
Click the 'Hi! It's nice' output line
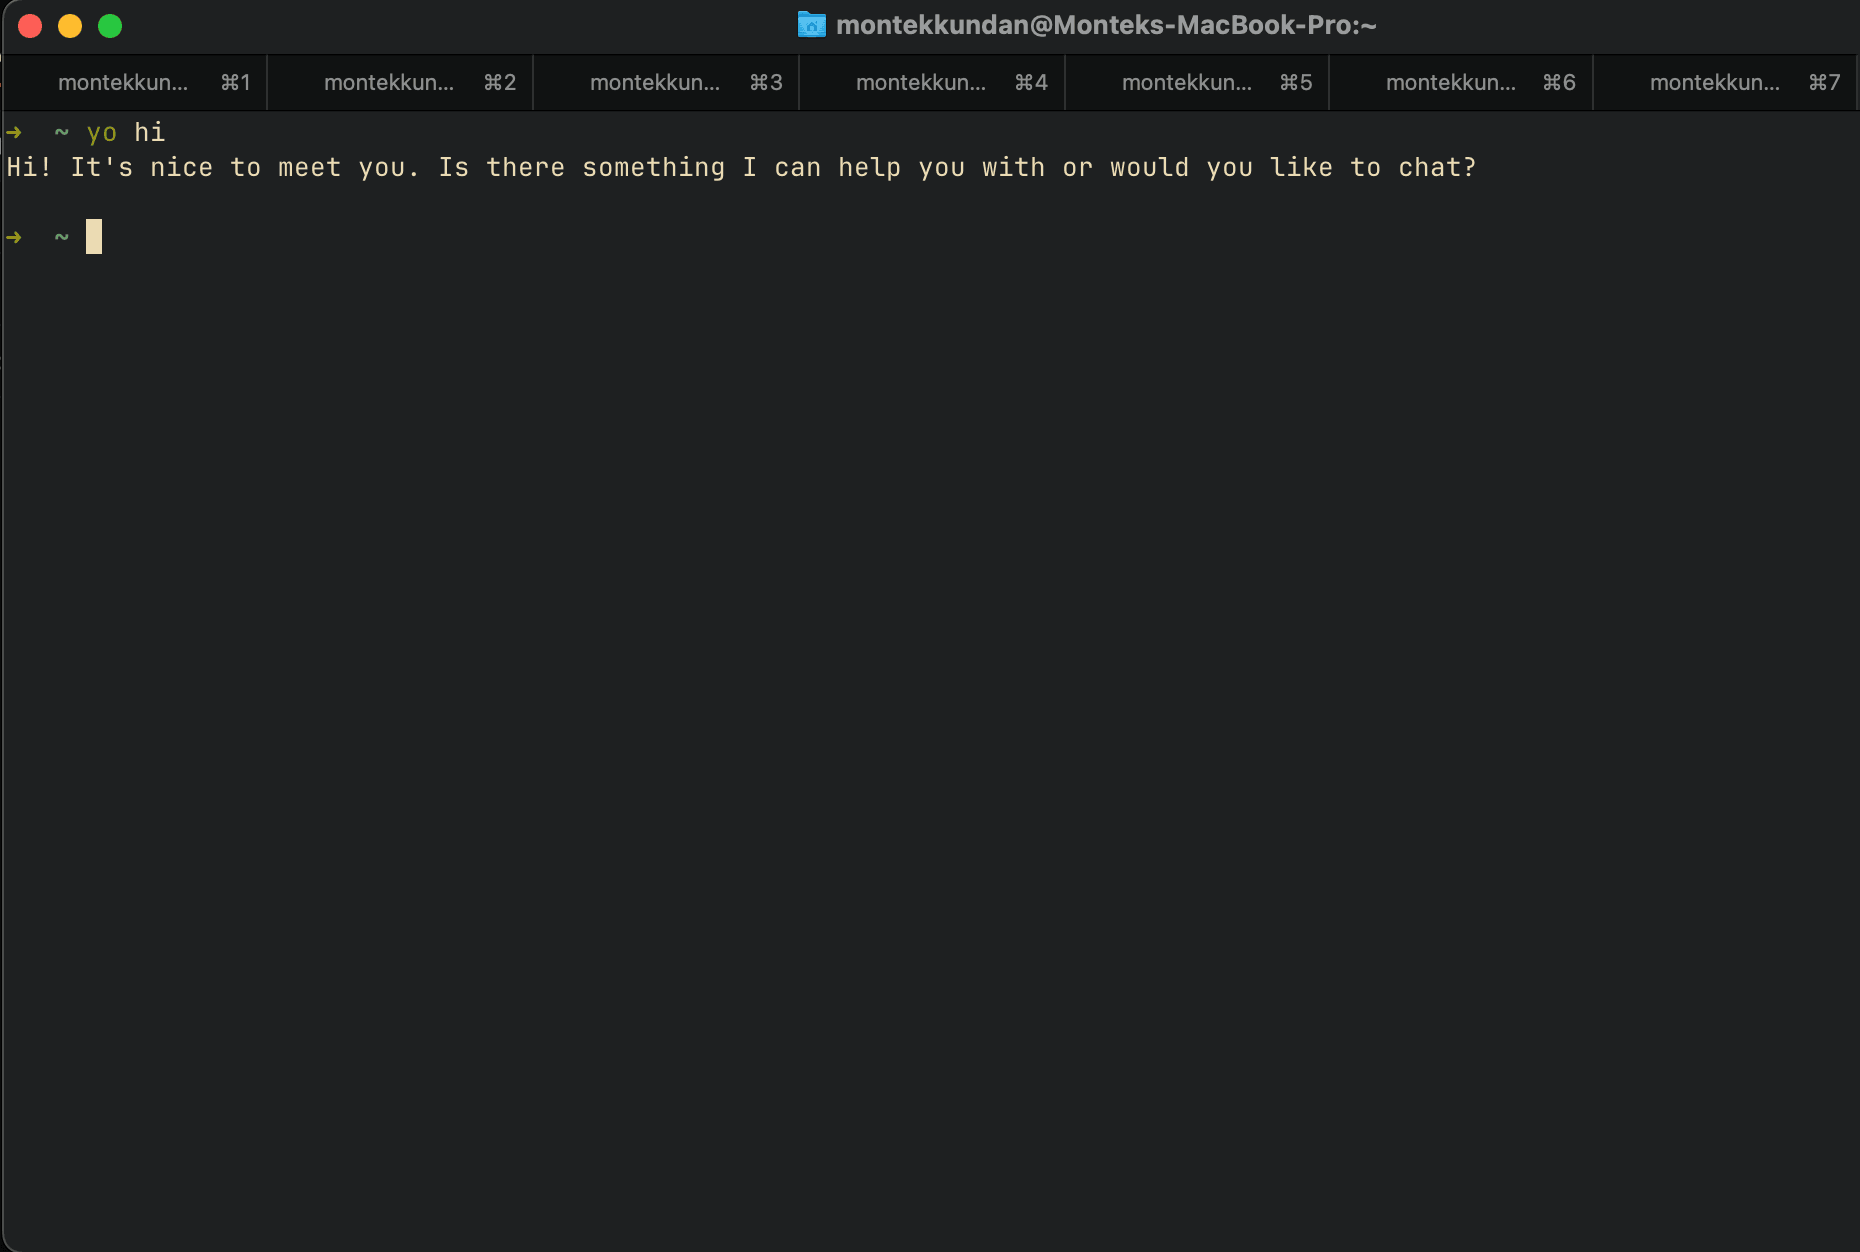tap(110, 167)
